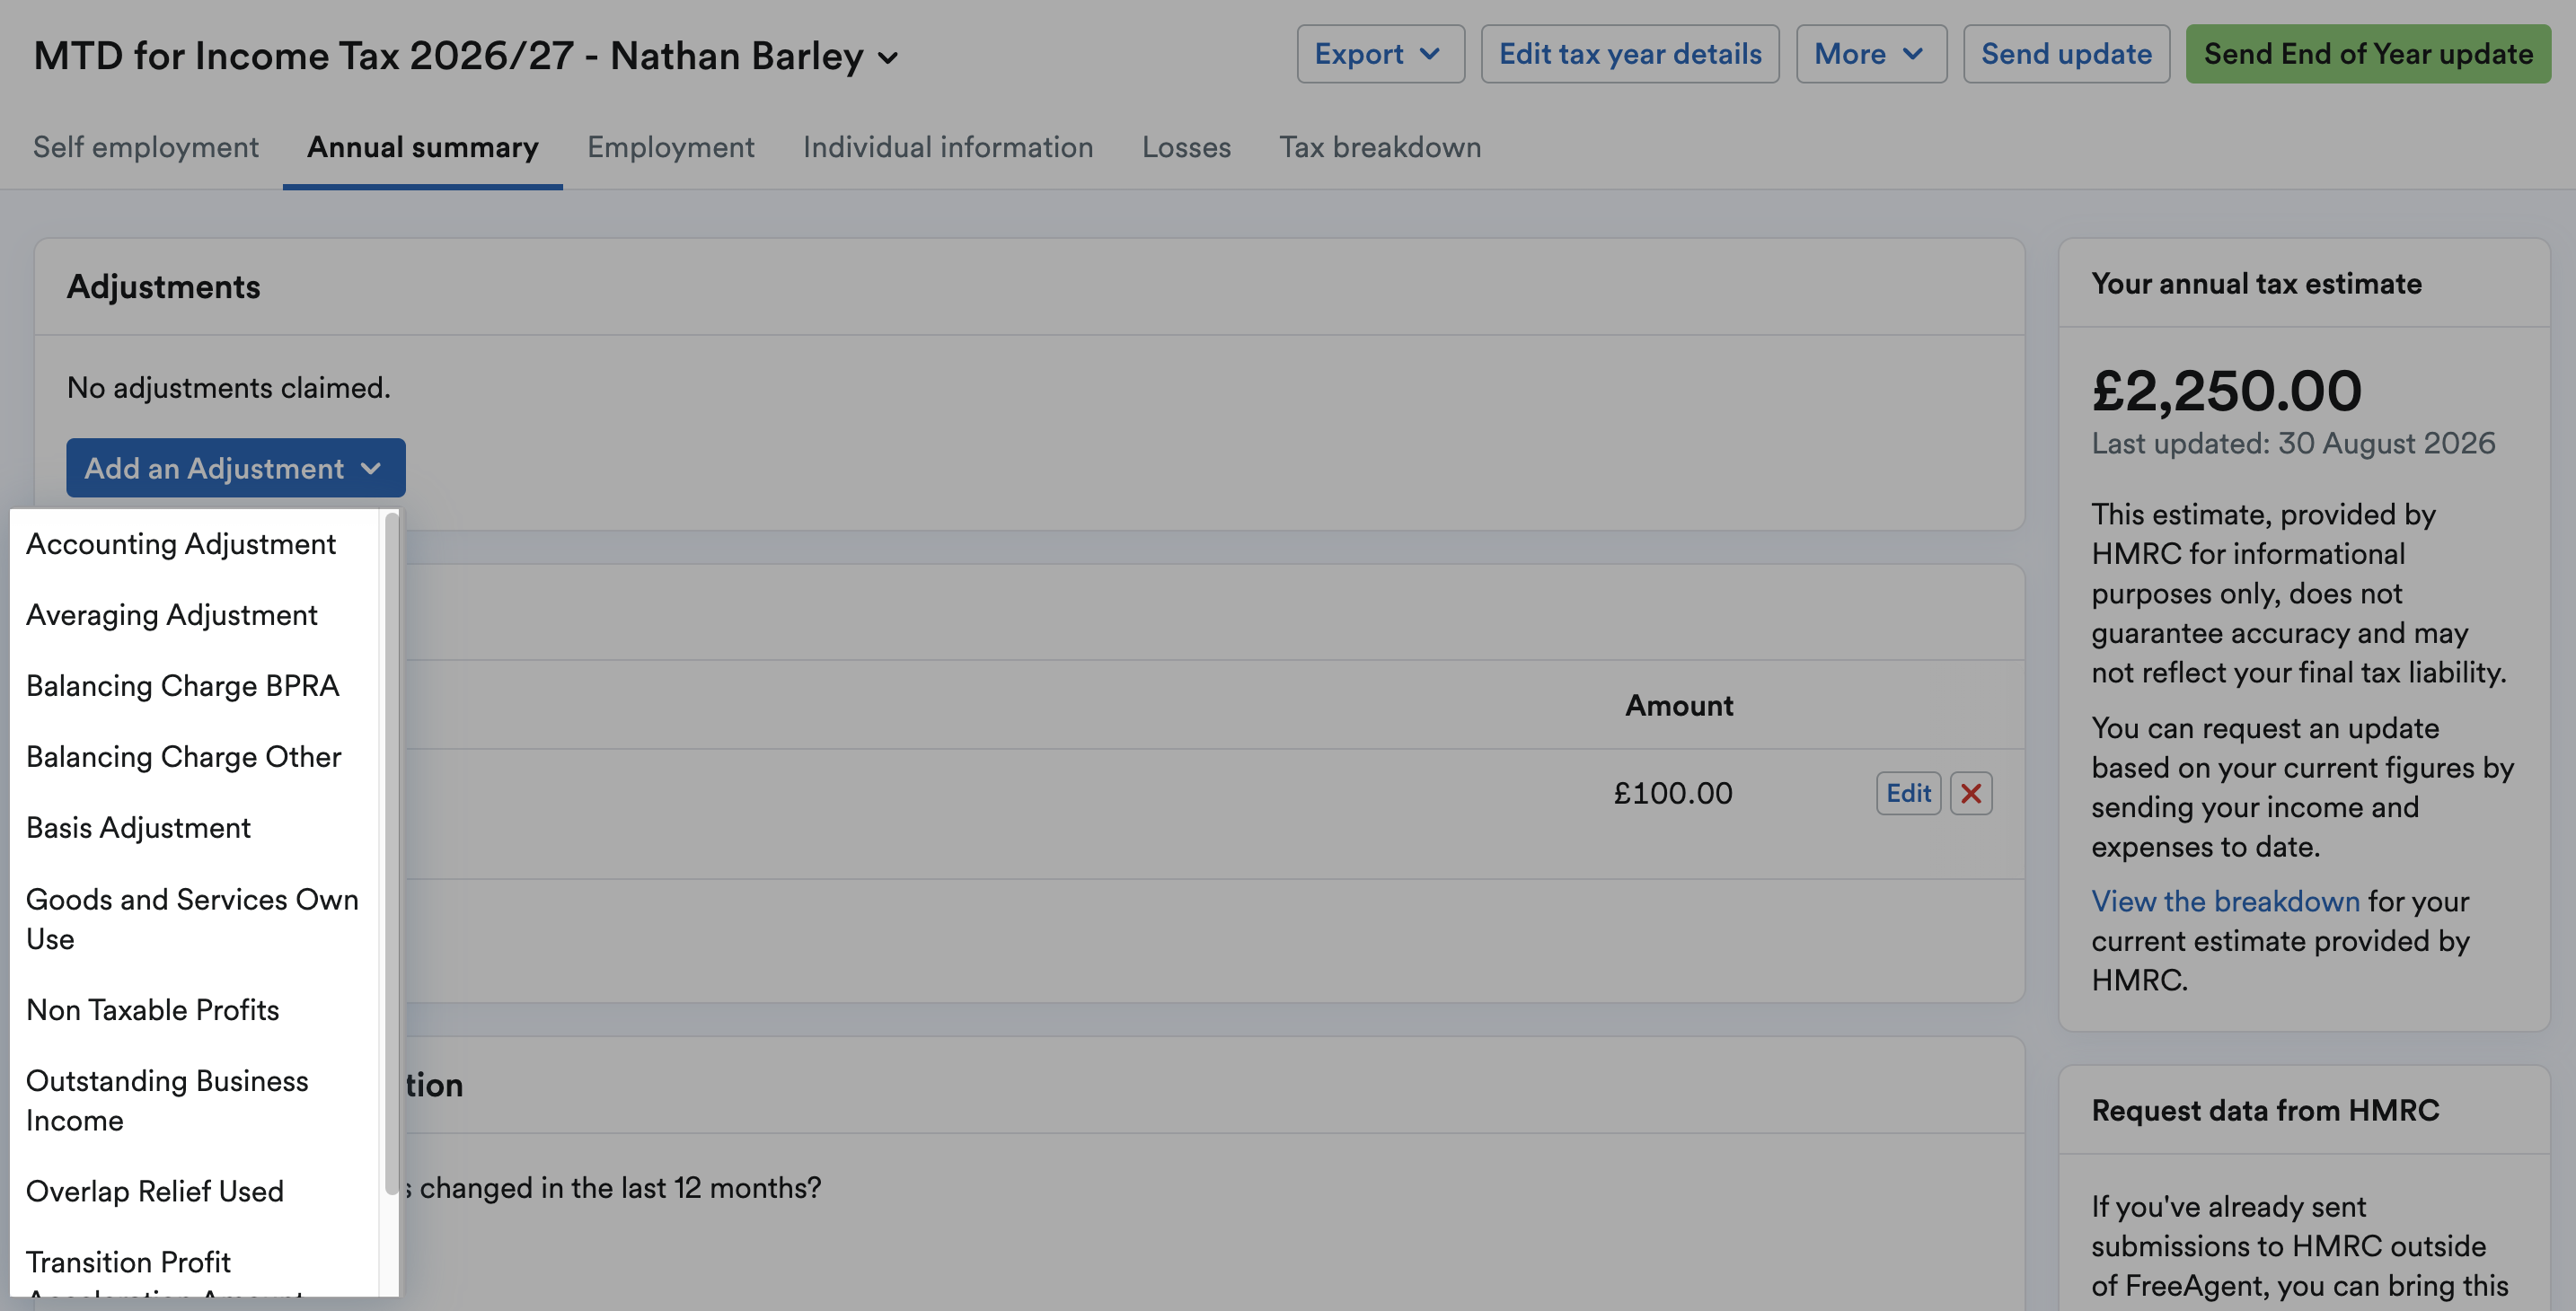This screenshot has width=2576, height=1311.
Task: Choose Accounting Adjustment from the list
Action: pyautogui.click(x=195, y=544)
